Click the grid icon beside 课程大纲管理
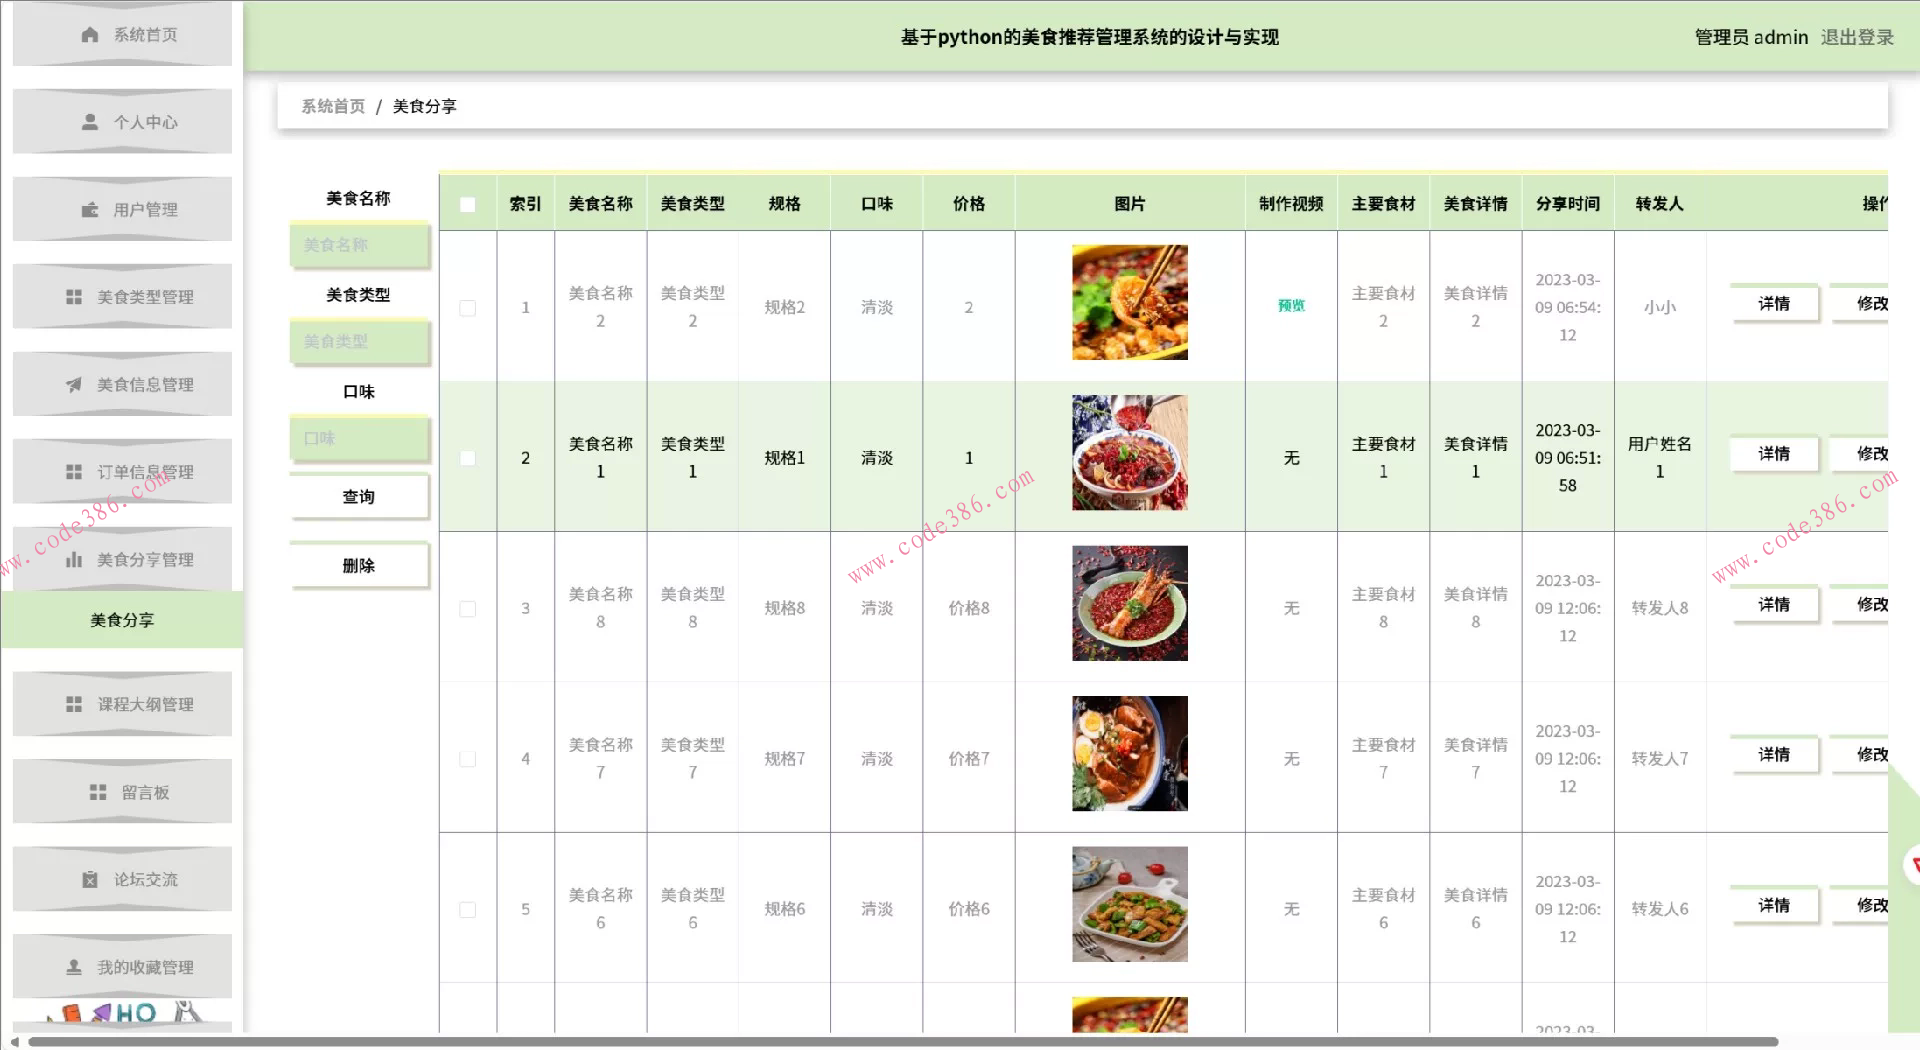This screenshot has width=1920, height=1050. [x=74, y=705]
